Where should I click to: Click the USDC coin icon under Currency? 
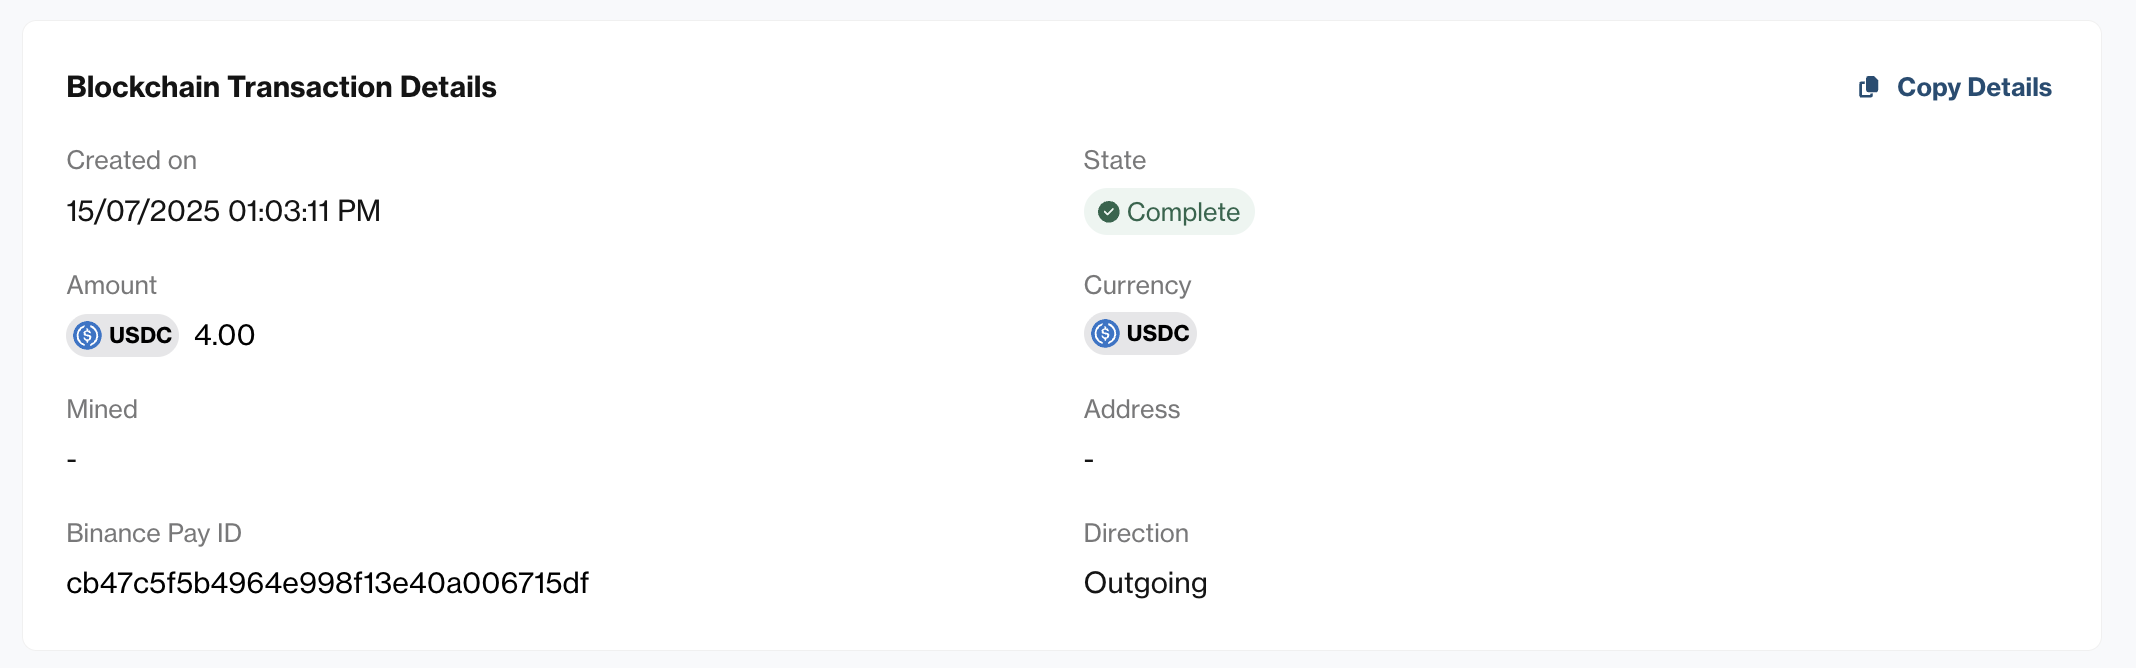point(1105,333)
